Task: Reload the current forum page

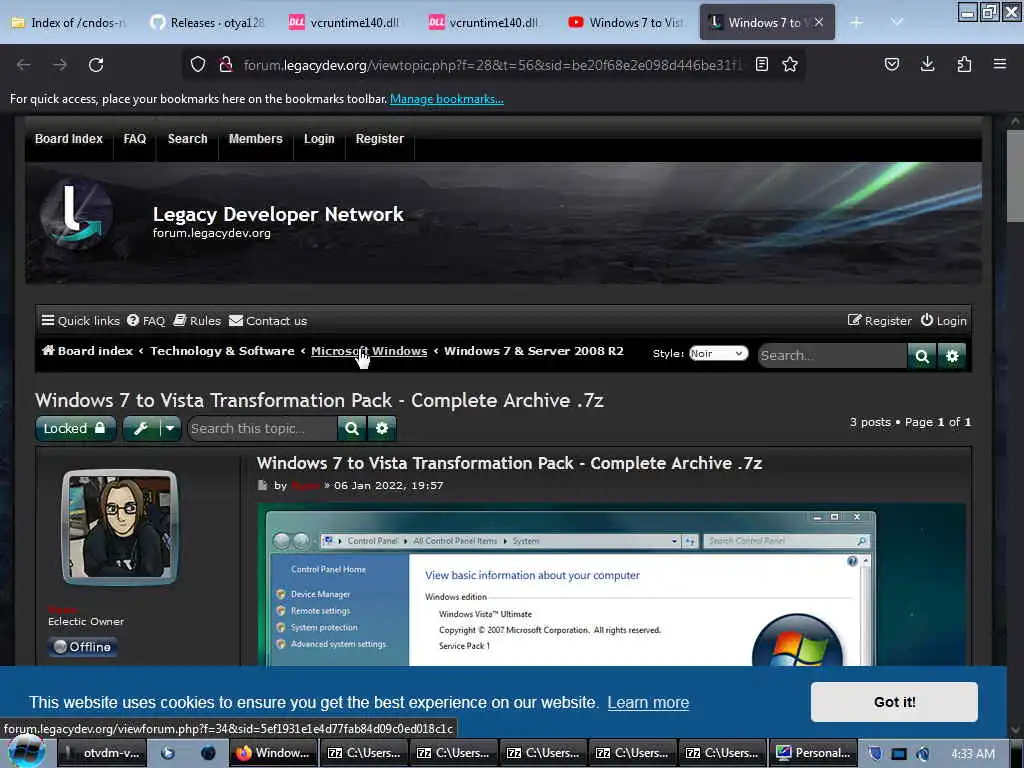Action: [x=96, y=65]
